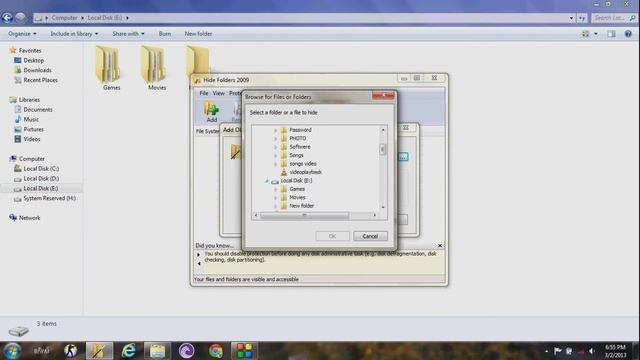Screen dimensions: 640x360
Task: Select the Password folder in the tree
Action: coord(300,130)
